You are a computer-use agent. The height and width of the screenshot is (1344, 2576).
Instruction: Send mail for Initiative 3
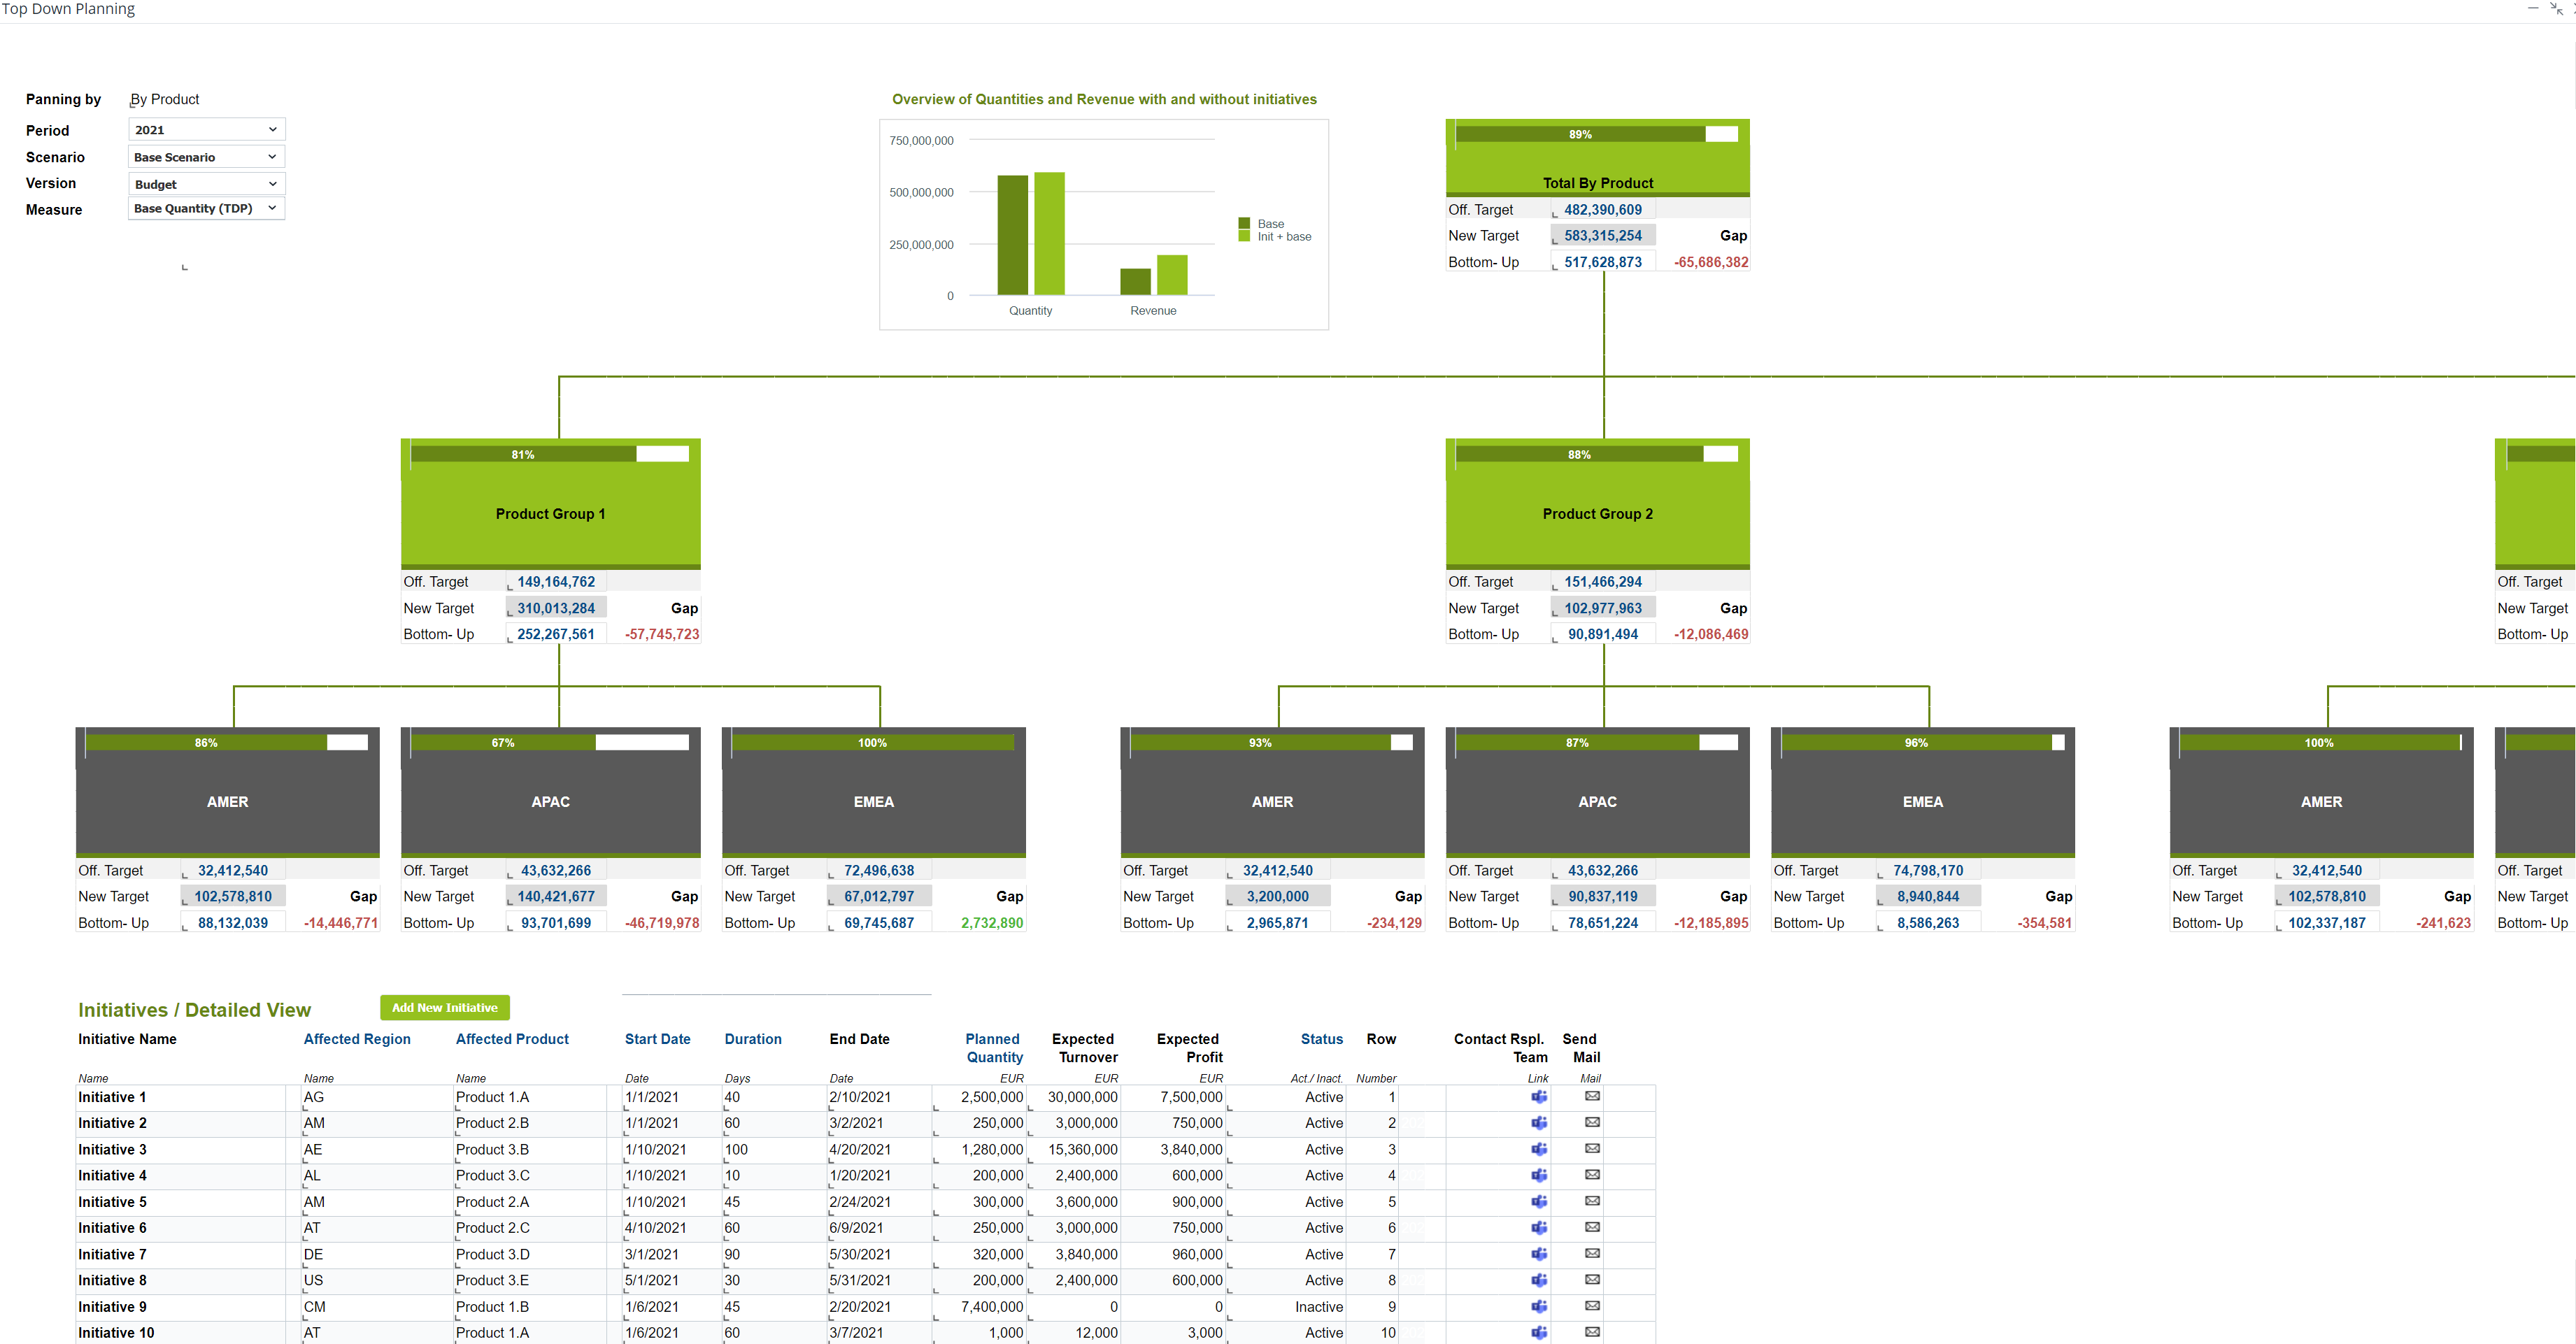point(1592,1148)
